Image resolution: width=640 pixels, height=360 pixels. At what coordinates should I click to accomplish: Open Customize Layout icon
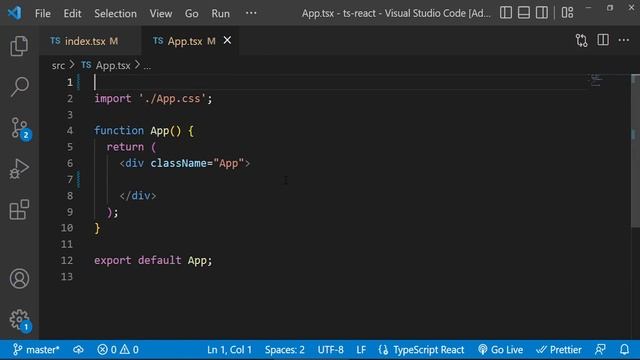click(567, 13)
